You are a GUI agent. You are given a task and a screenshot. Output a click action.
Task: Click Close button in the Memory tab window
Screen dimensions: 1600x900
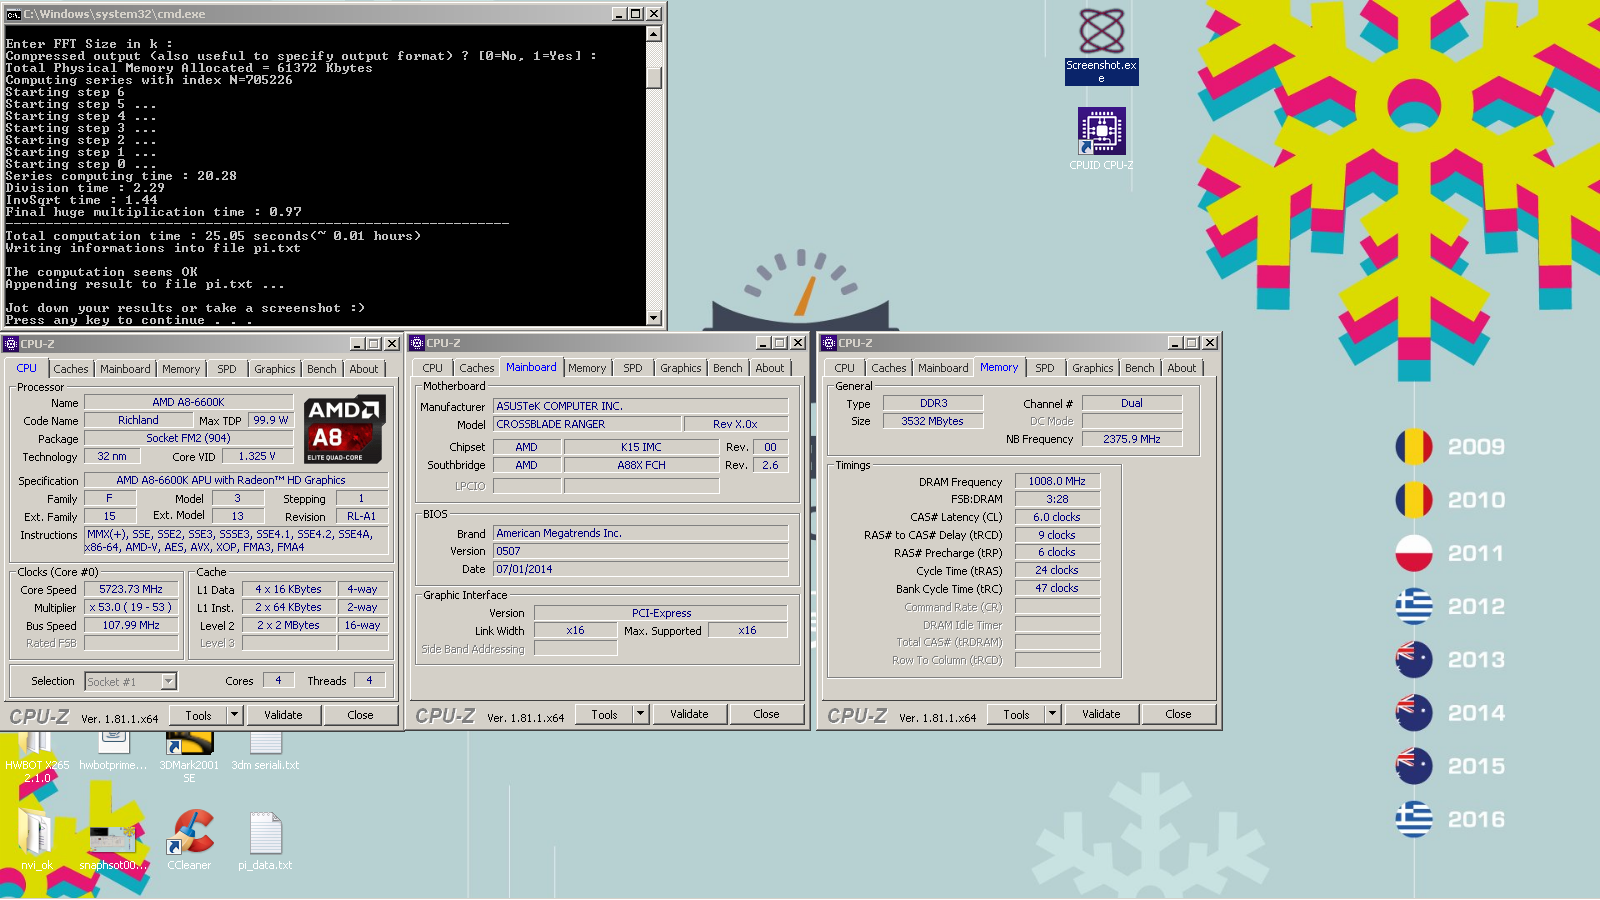[x=1178, y=714]
